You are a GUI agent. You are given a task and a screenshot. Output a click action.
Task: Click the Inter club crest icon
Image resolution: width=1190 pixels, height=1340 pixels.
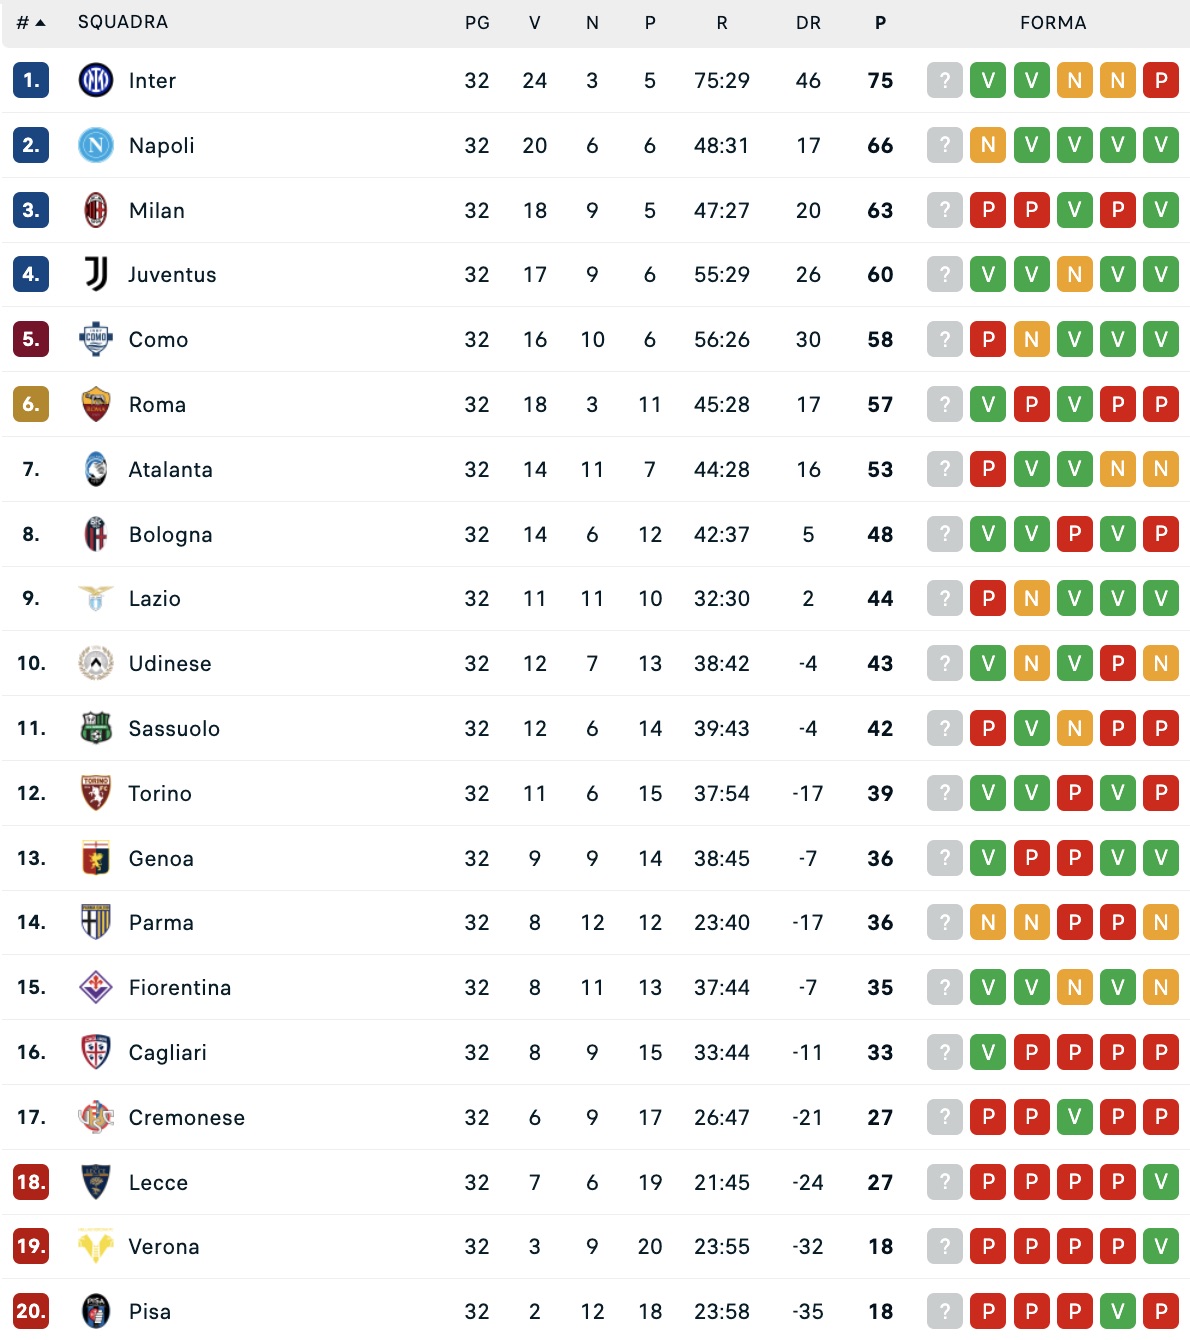click(x=96, y=80)
